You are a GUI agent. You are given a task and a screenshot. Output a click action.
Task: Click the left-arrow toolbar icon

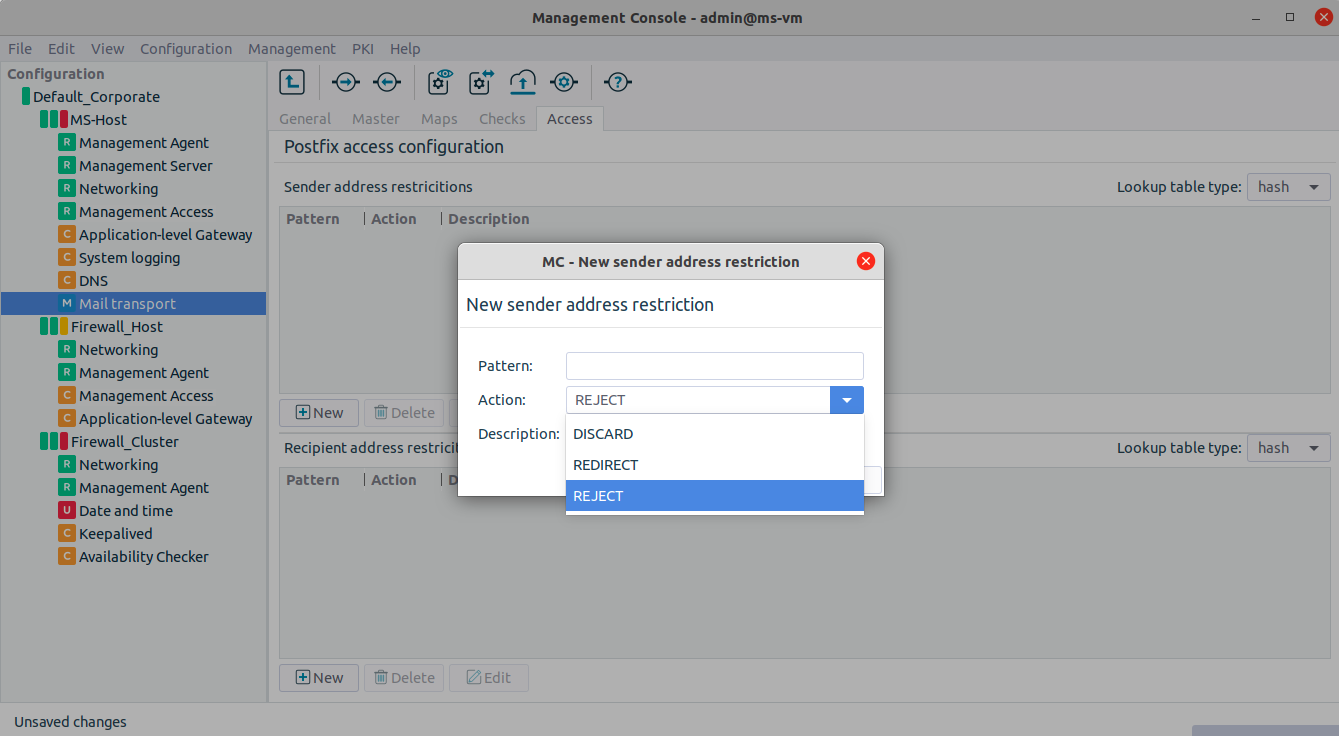pos(387,82)
